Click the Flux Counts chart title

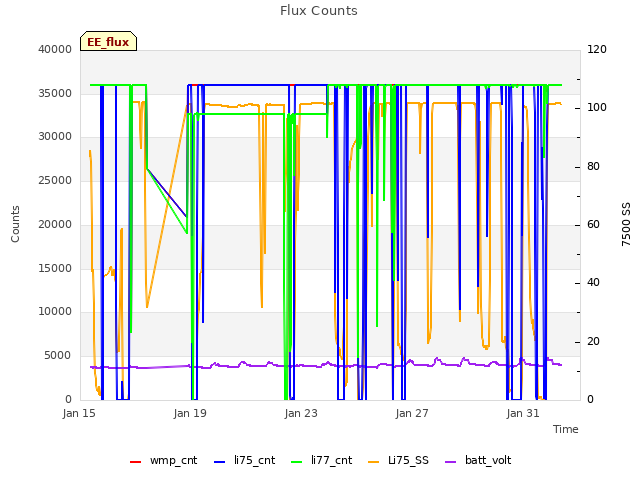pyautogui.click(x=319, y=11)
